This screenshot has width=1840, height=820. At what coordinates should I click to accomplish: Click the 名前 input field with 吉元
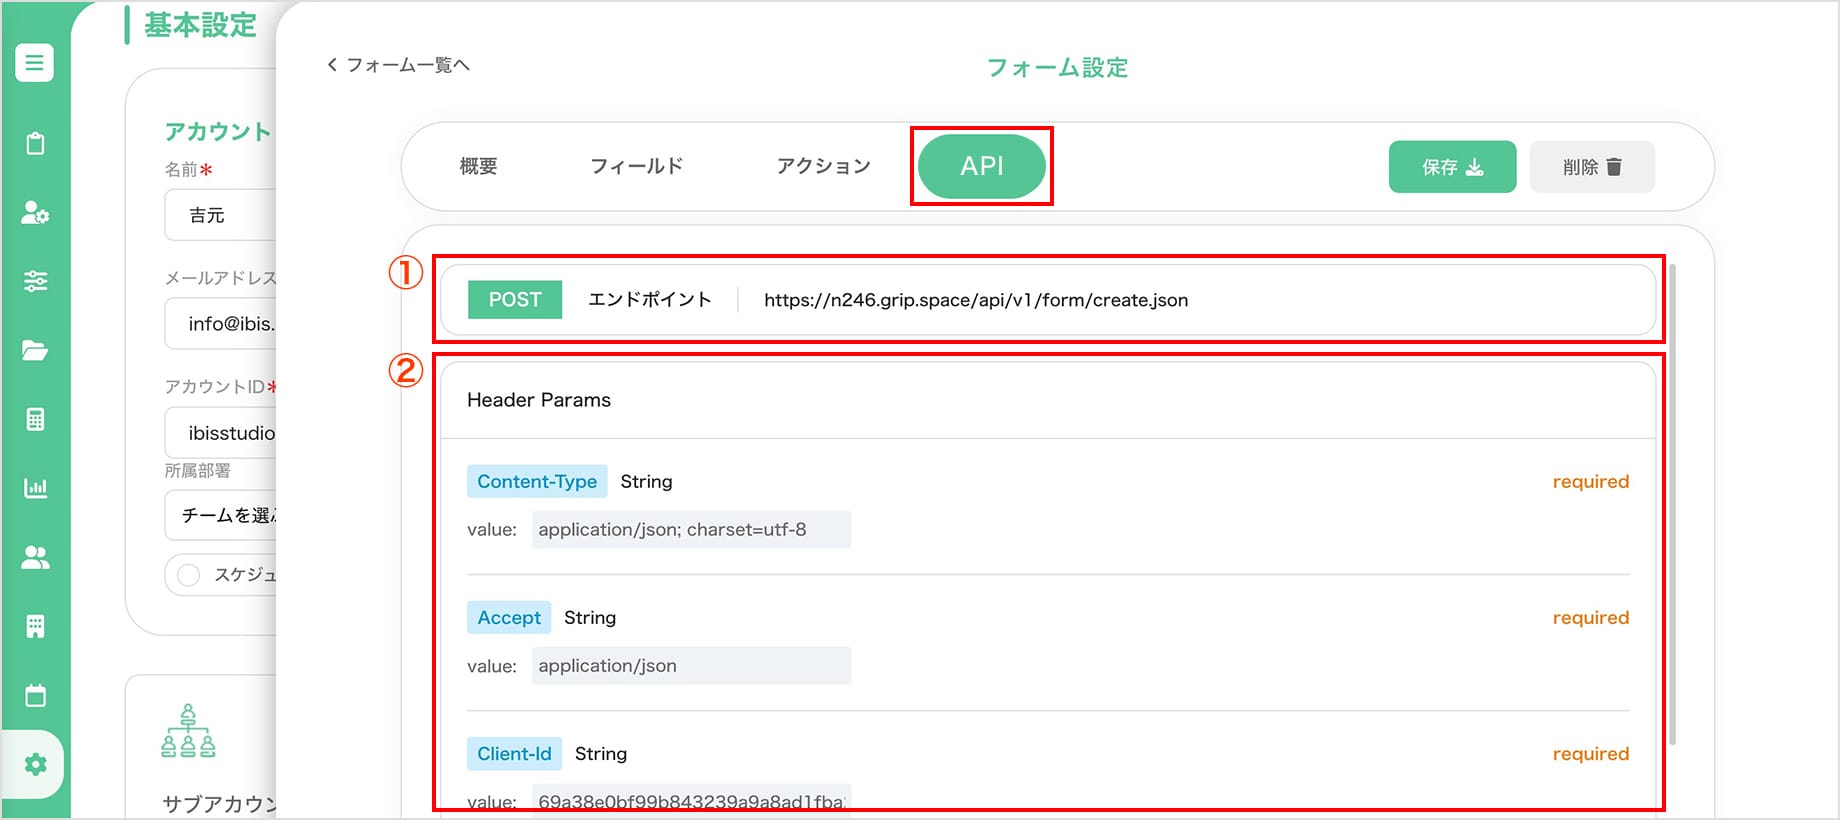pos(220,215)
